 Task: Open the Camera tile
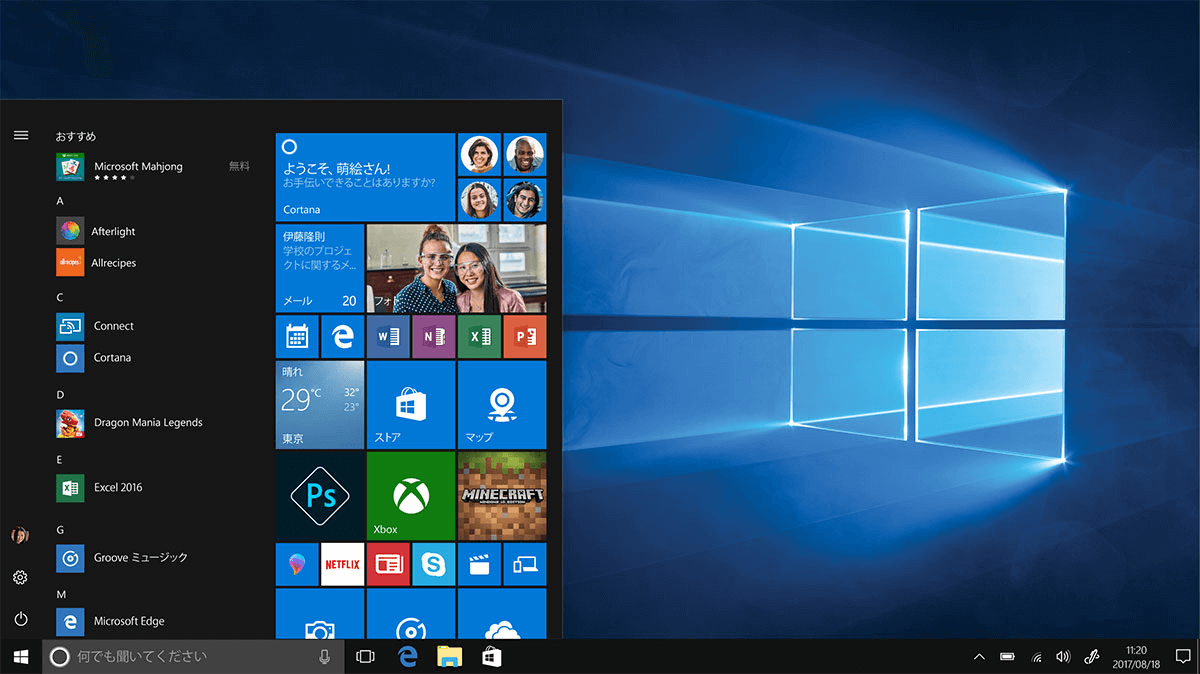pos(319,614)
